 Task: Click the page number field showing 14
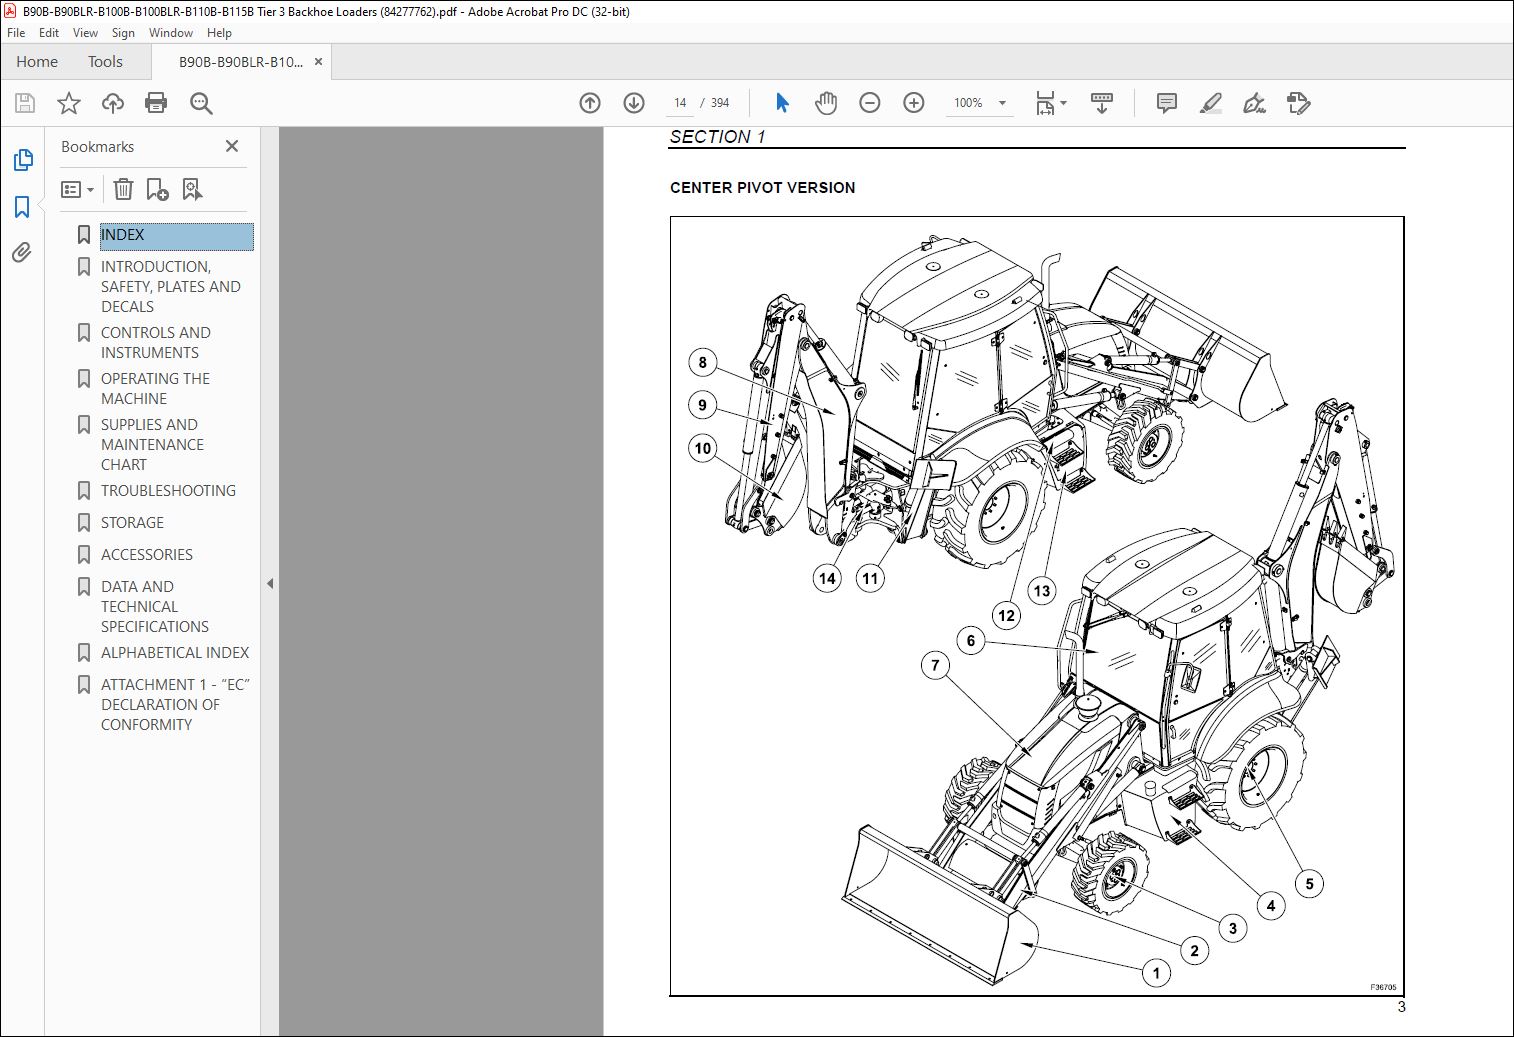tap(680, 103)
